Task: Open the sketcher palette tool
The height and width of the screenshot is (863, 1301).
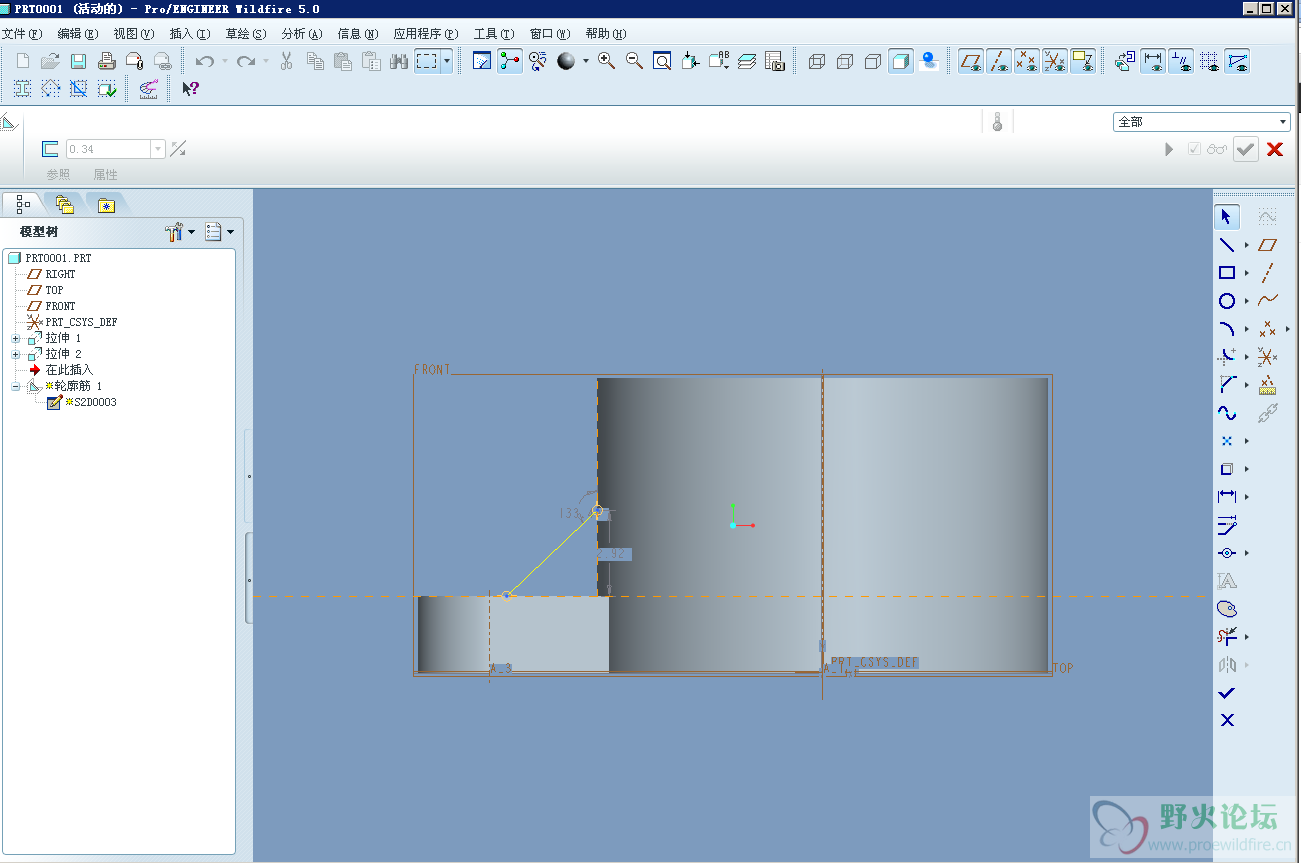Action: point(1227,609)
